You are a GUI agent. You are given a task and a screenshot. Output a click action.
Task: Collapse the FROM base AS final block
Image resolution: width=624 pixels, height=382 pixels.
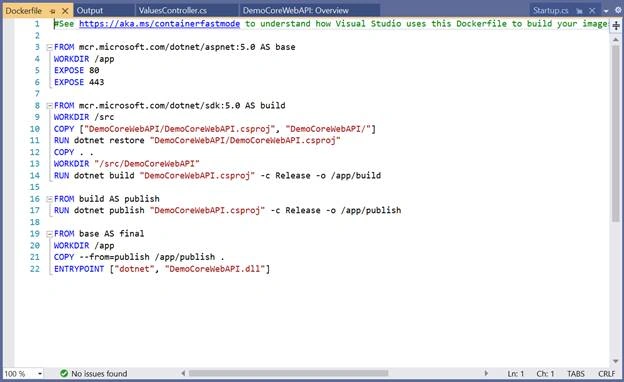[49, 234]
